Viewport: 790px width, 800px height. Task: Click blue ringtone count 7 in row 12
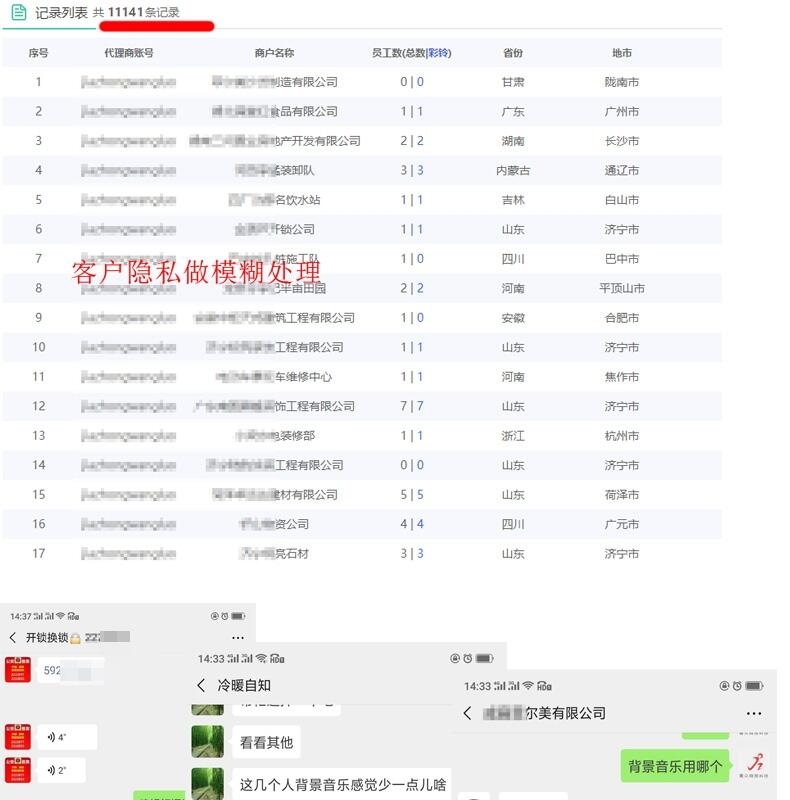click(x=420, y=406)
